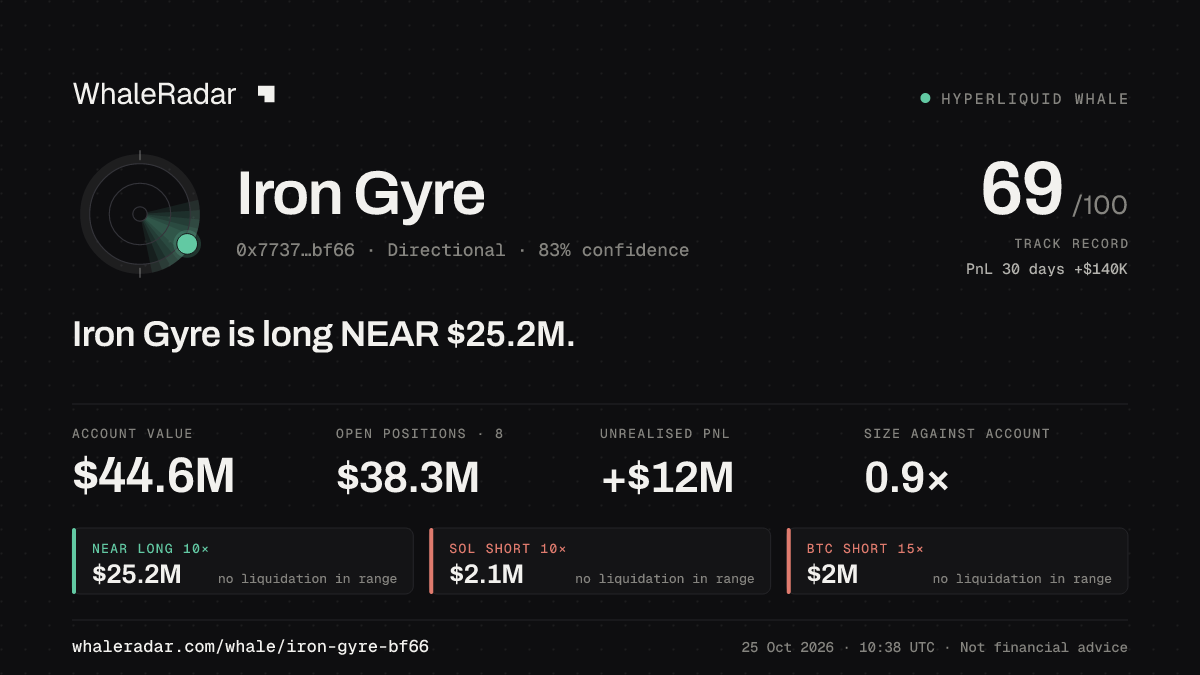Click the $25.2M amount in the NEAR card

(137, 574)
